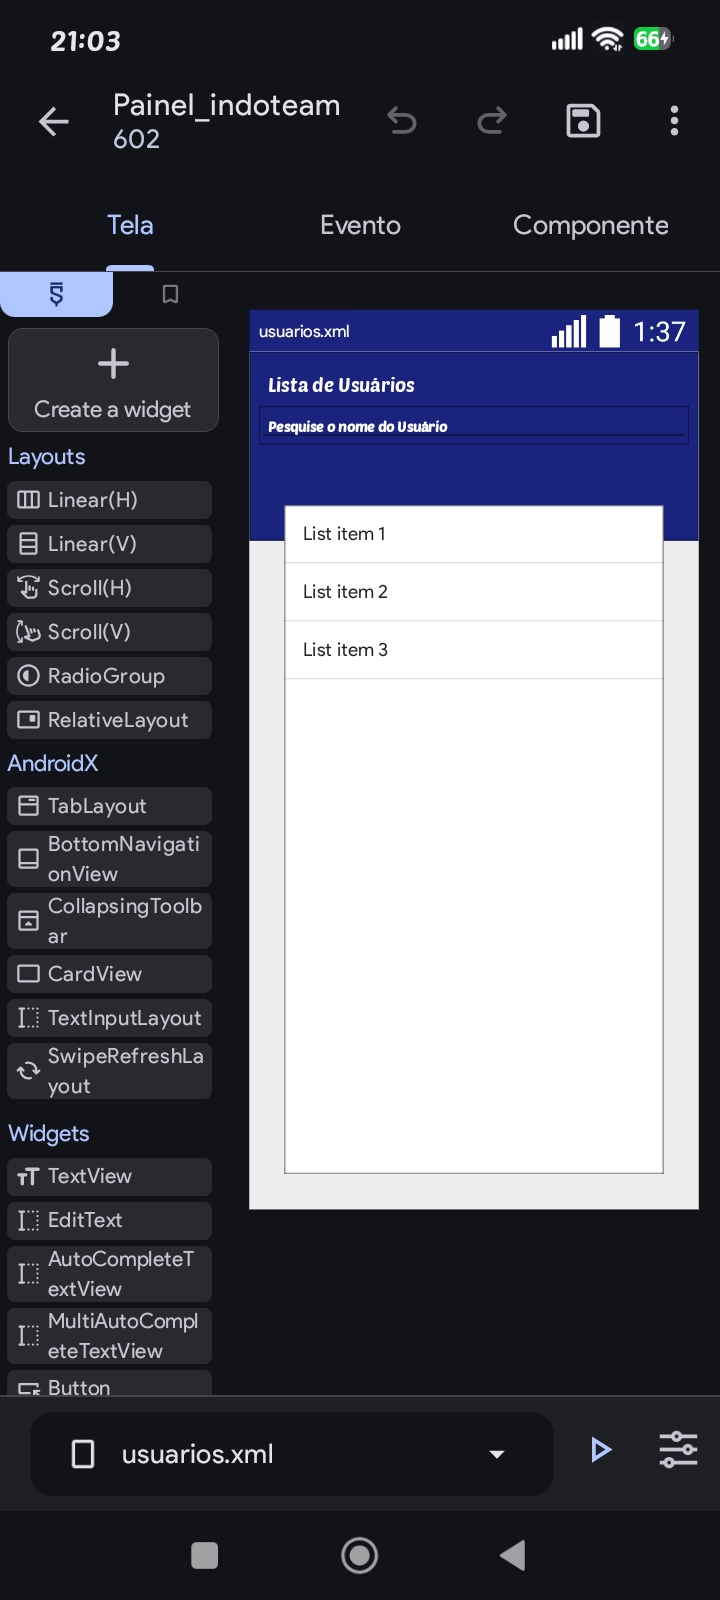Select the Linear(H) layout widget
This screenshot has width=720, height=1600.
coord(110,500)
